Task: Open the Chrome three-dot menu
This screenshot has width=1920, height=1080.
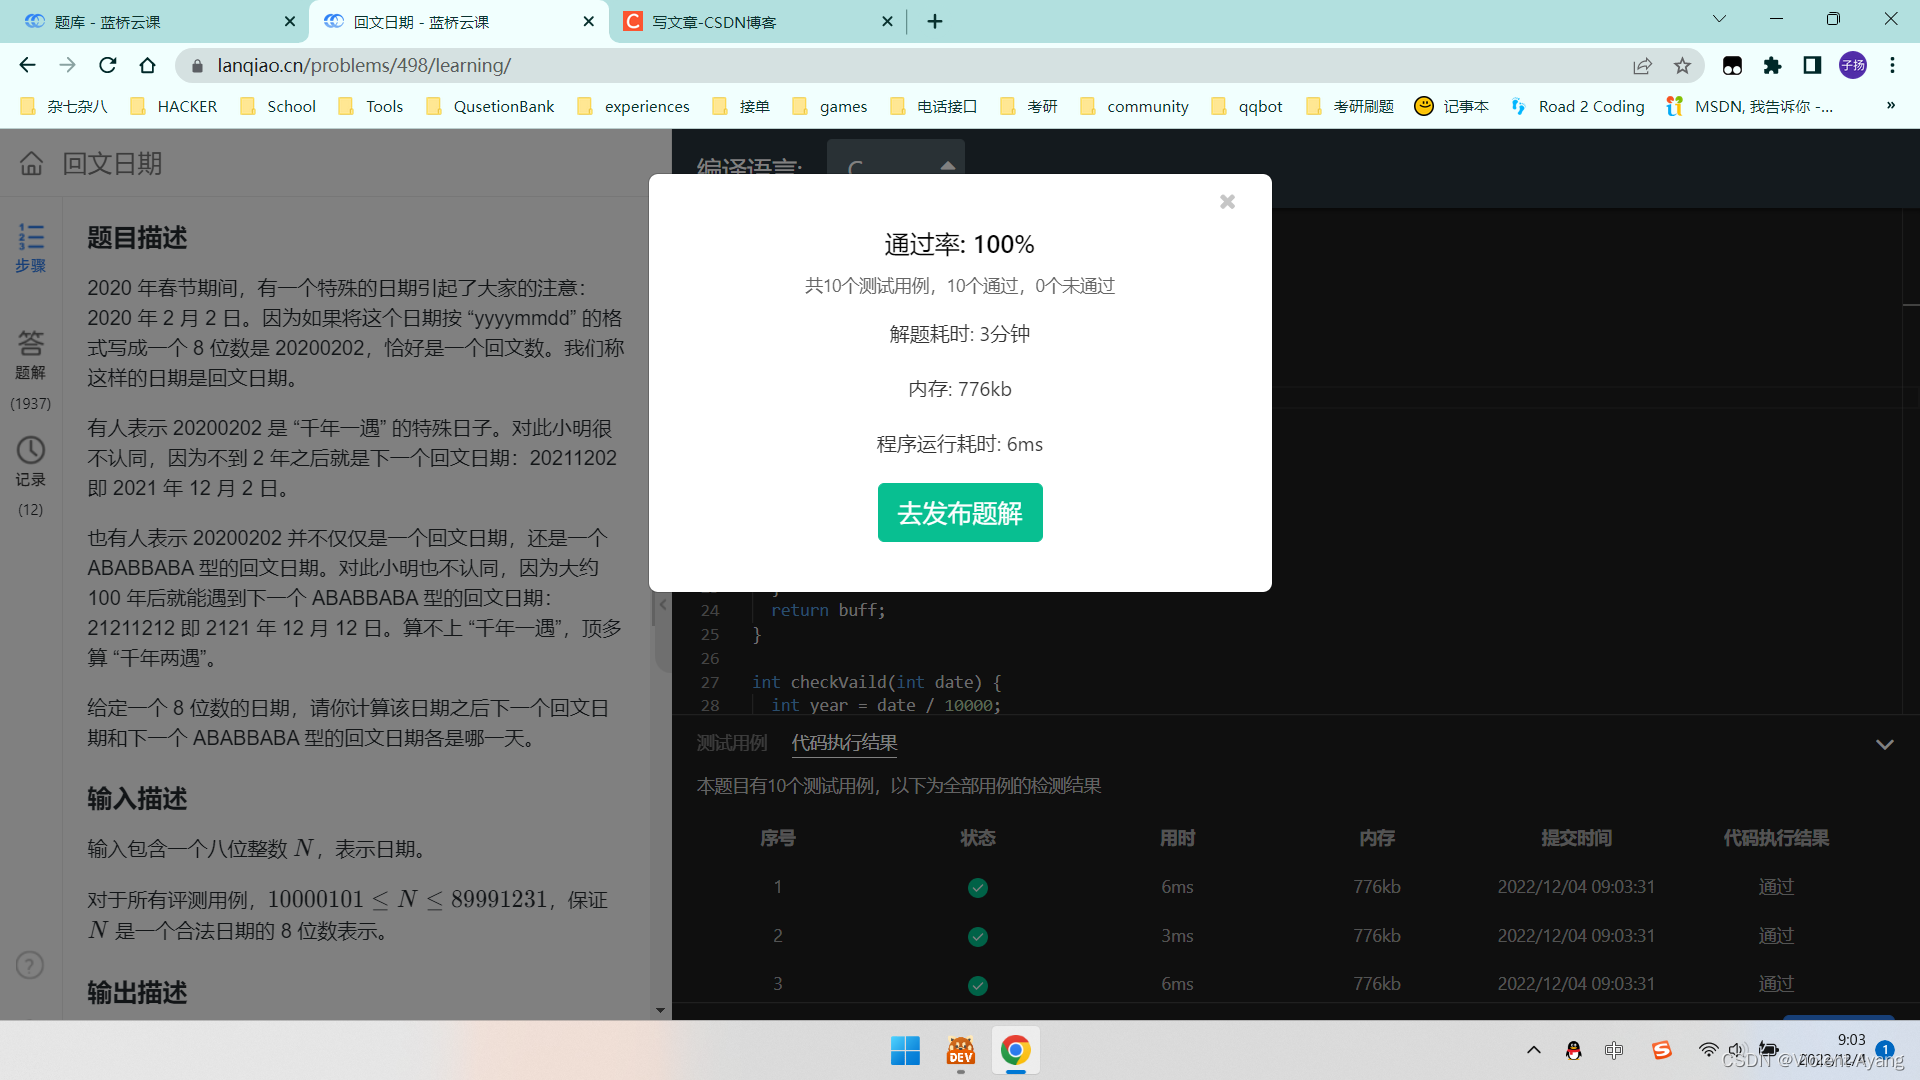Action: (1892, 65)
